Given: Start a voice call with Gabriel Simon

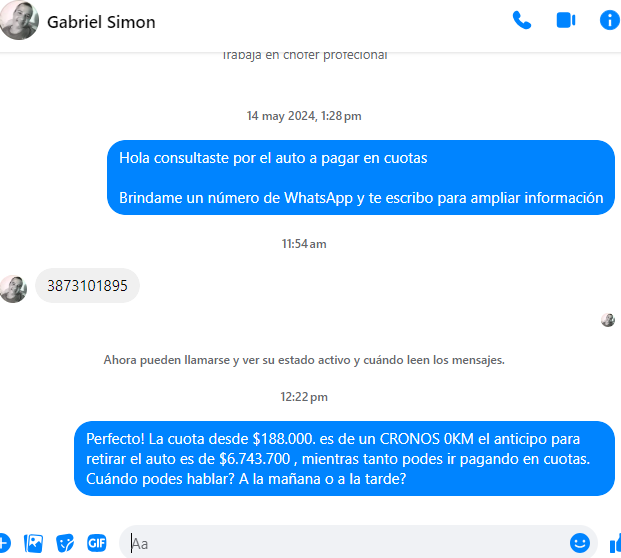Looking at the screenshot, I should coord(522,21).
